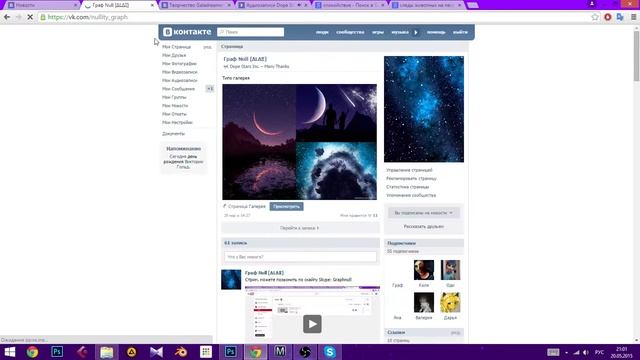Switch to the 'Творчество' browser tab
Image resolution: width=640 pixels, height=360 pixels.
tap(195, 5)
